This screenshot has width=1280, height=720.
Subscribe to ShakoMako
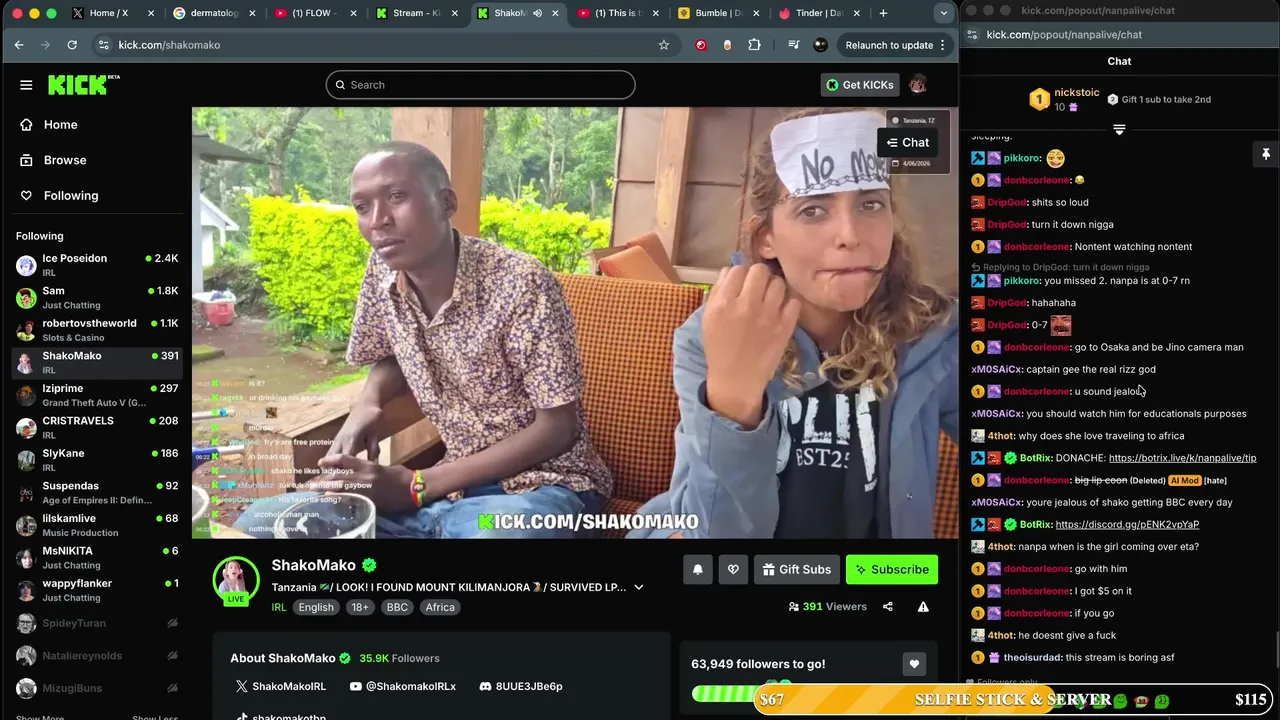(x=892, y=569)
